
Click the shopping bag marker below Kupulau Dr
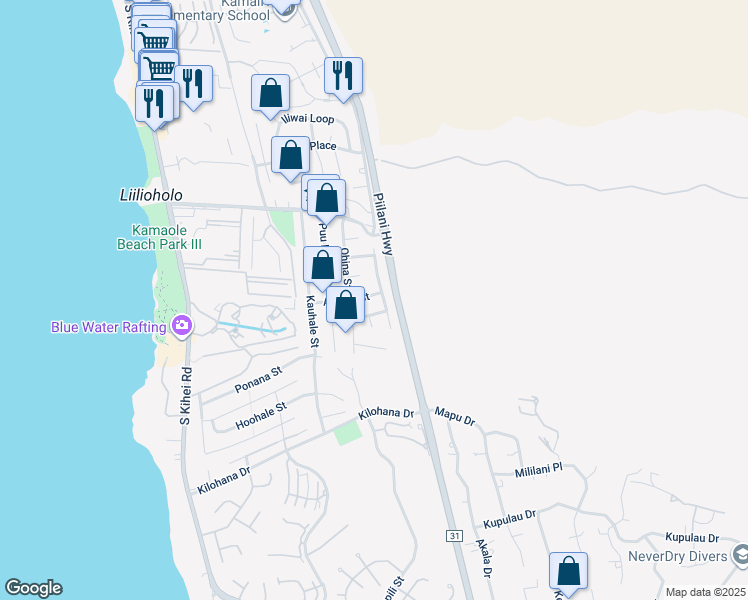[x=568, y=572]
